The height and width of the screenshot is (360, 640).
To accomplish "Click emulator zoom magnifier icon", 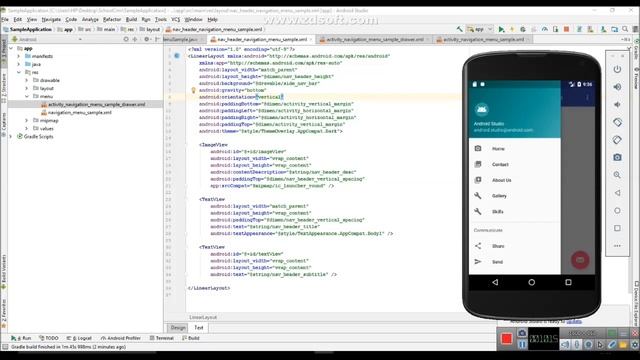I will (x=617, y=175).
